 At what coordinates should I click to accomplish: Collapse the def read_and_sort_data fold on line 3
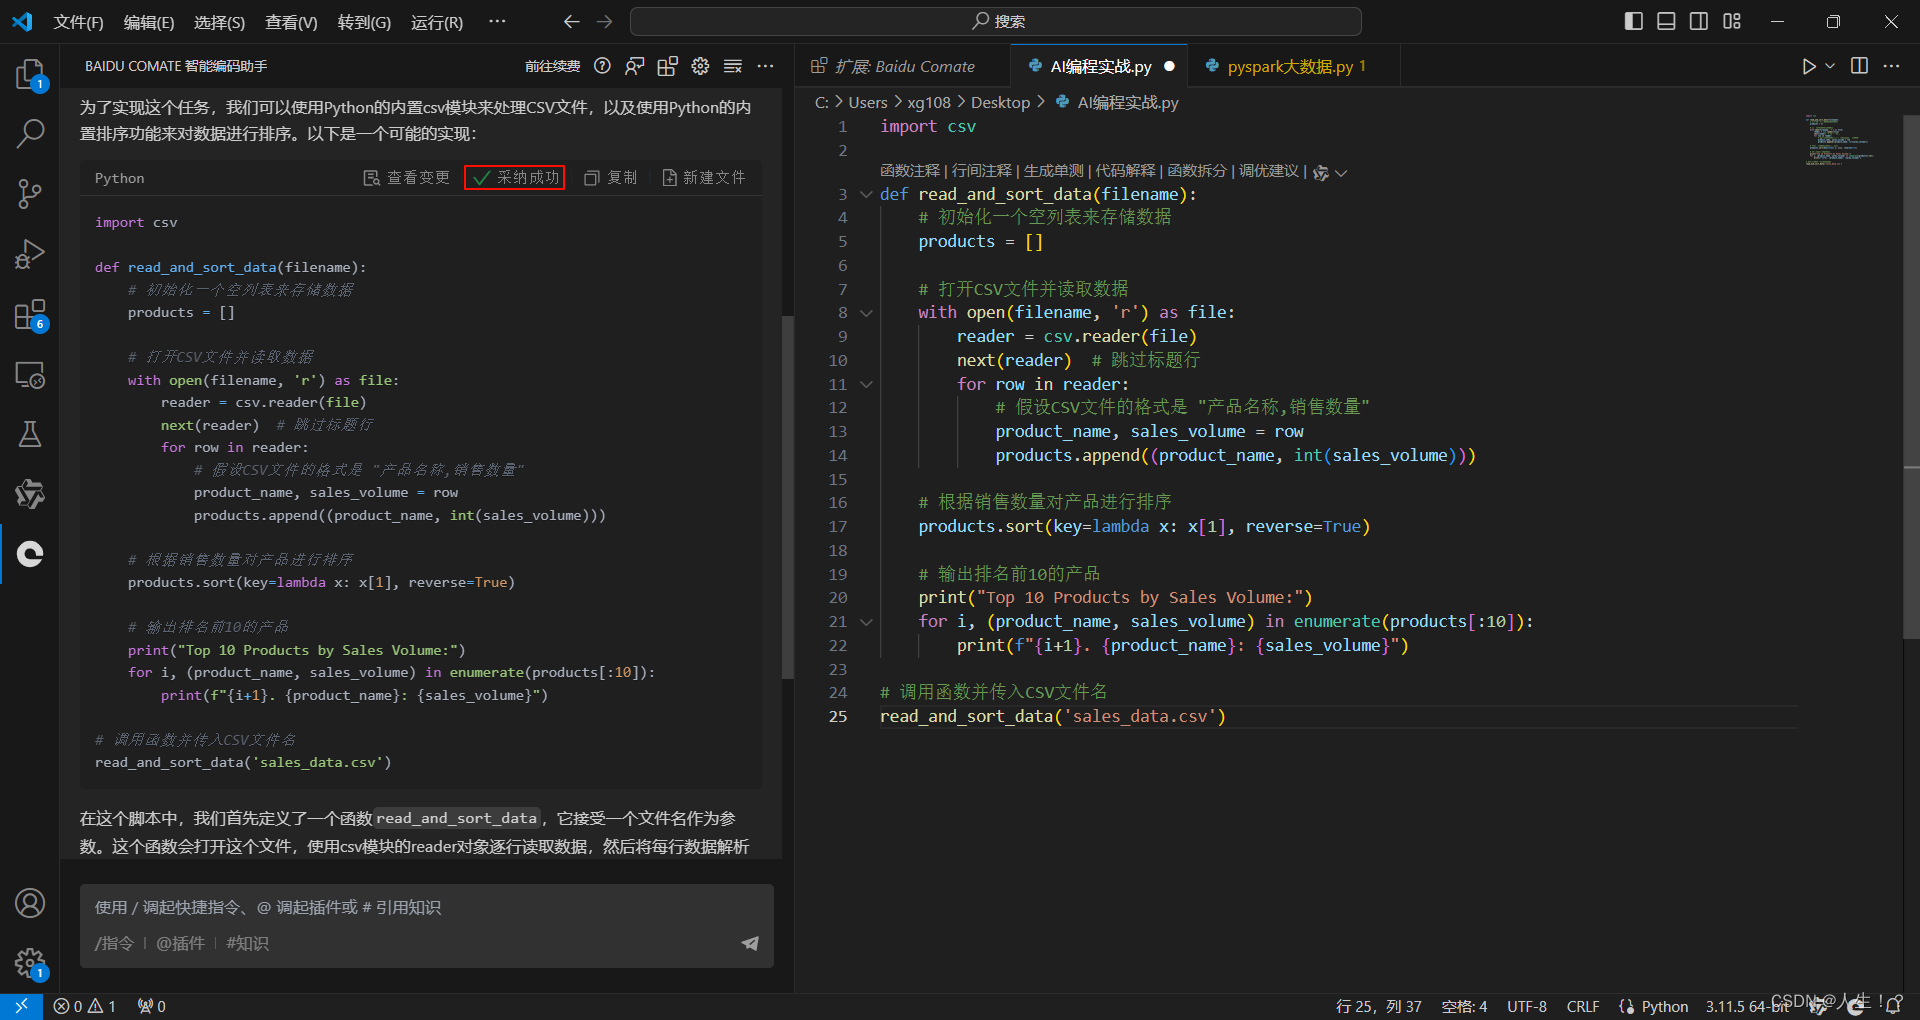(866, 194)
